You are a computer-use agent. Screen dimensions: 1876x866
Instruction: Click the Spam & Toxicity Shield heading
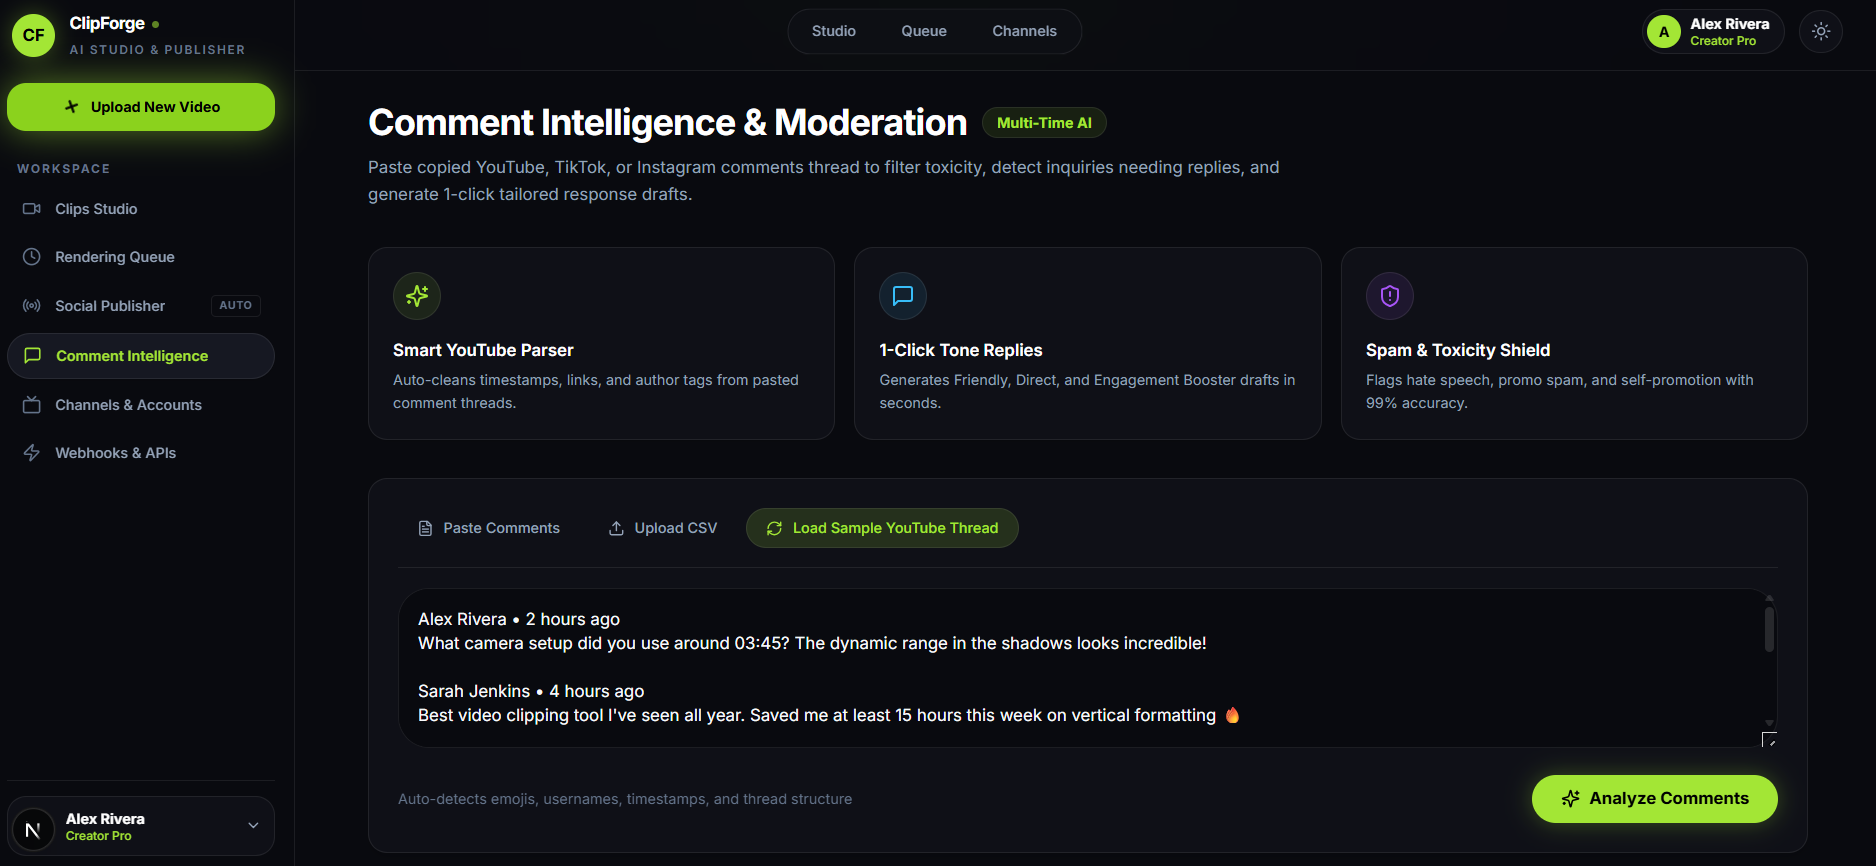pyautogui.click(x=1458, y=350)
